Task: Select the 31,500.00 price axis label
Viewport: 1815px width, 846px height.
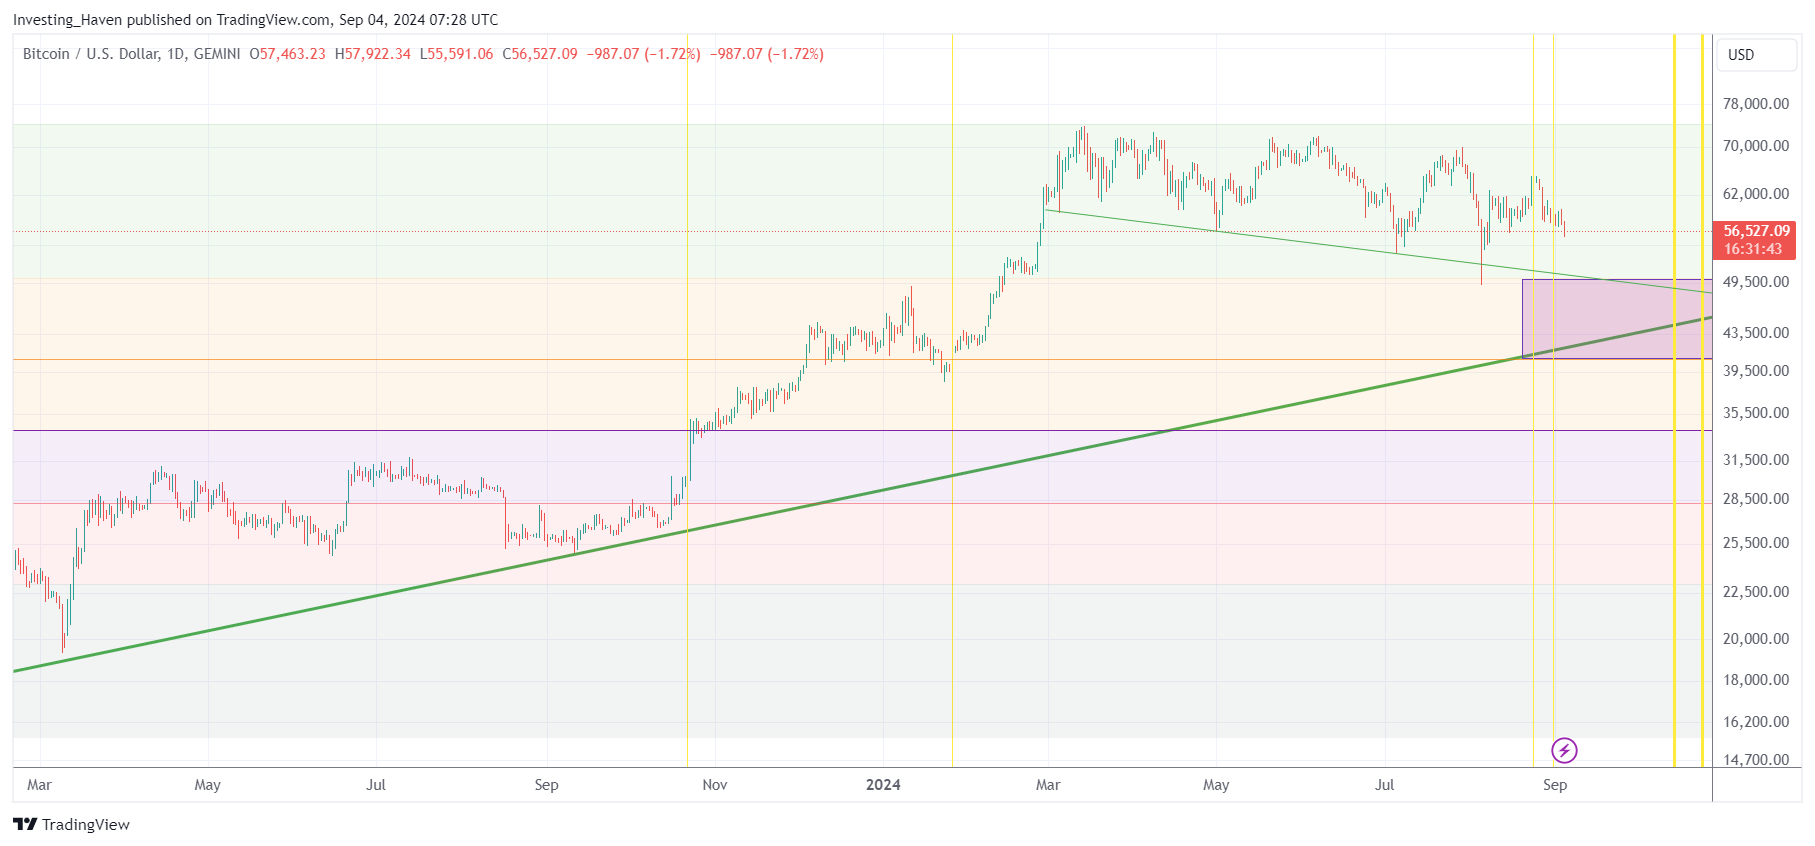Action: pos(1756,460)
